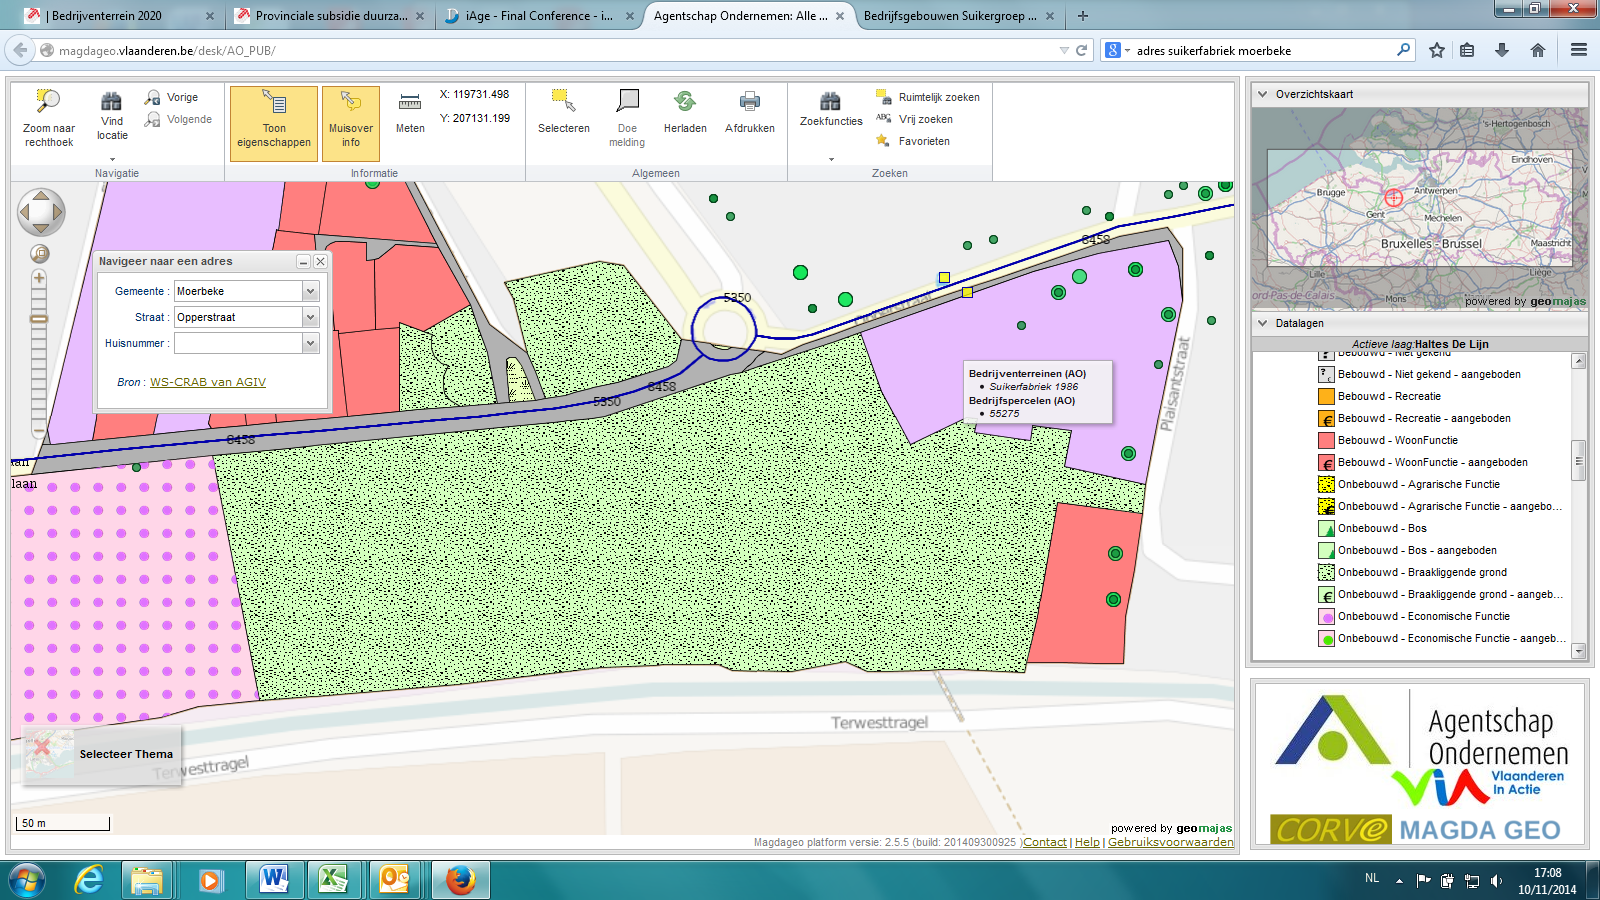Switch to iAge - Final Conference tab
This screenshot has height=900, width=1600.
(x=540, y=16)
